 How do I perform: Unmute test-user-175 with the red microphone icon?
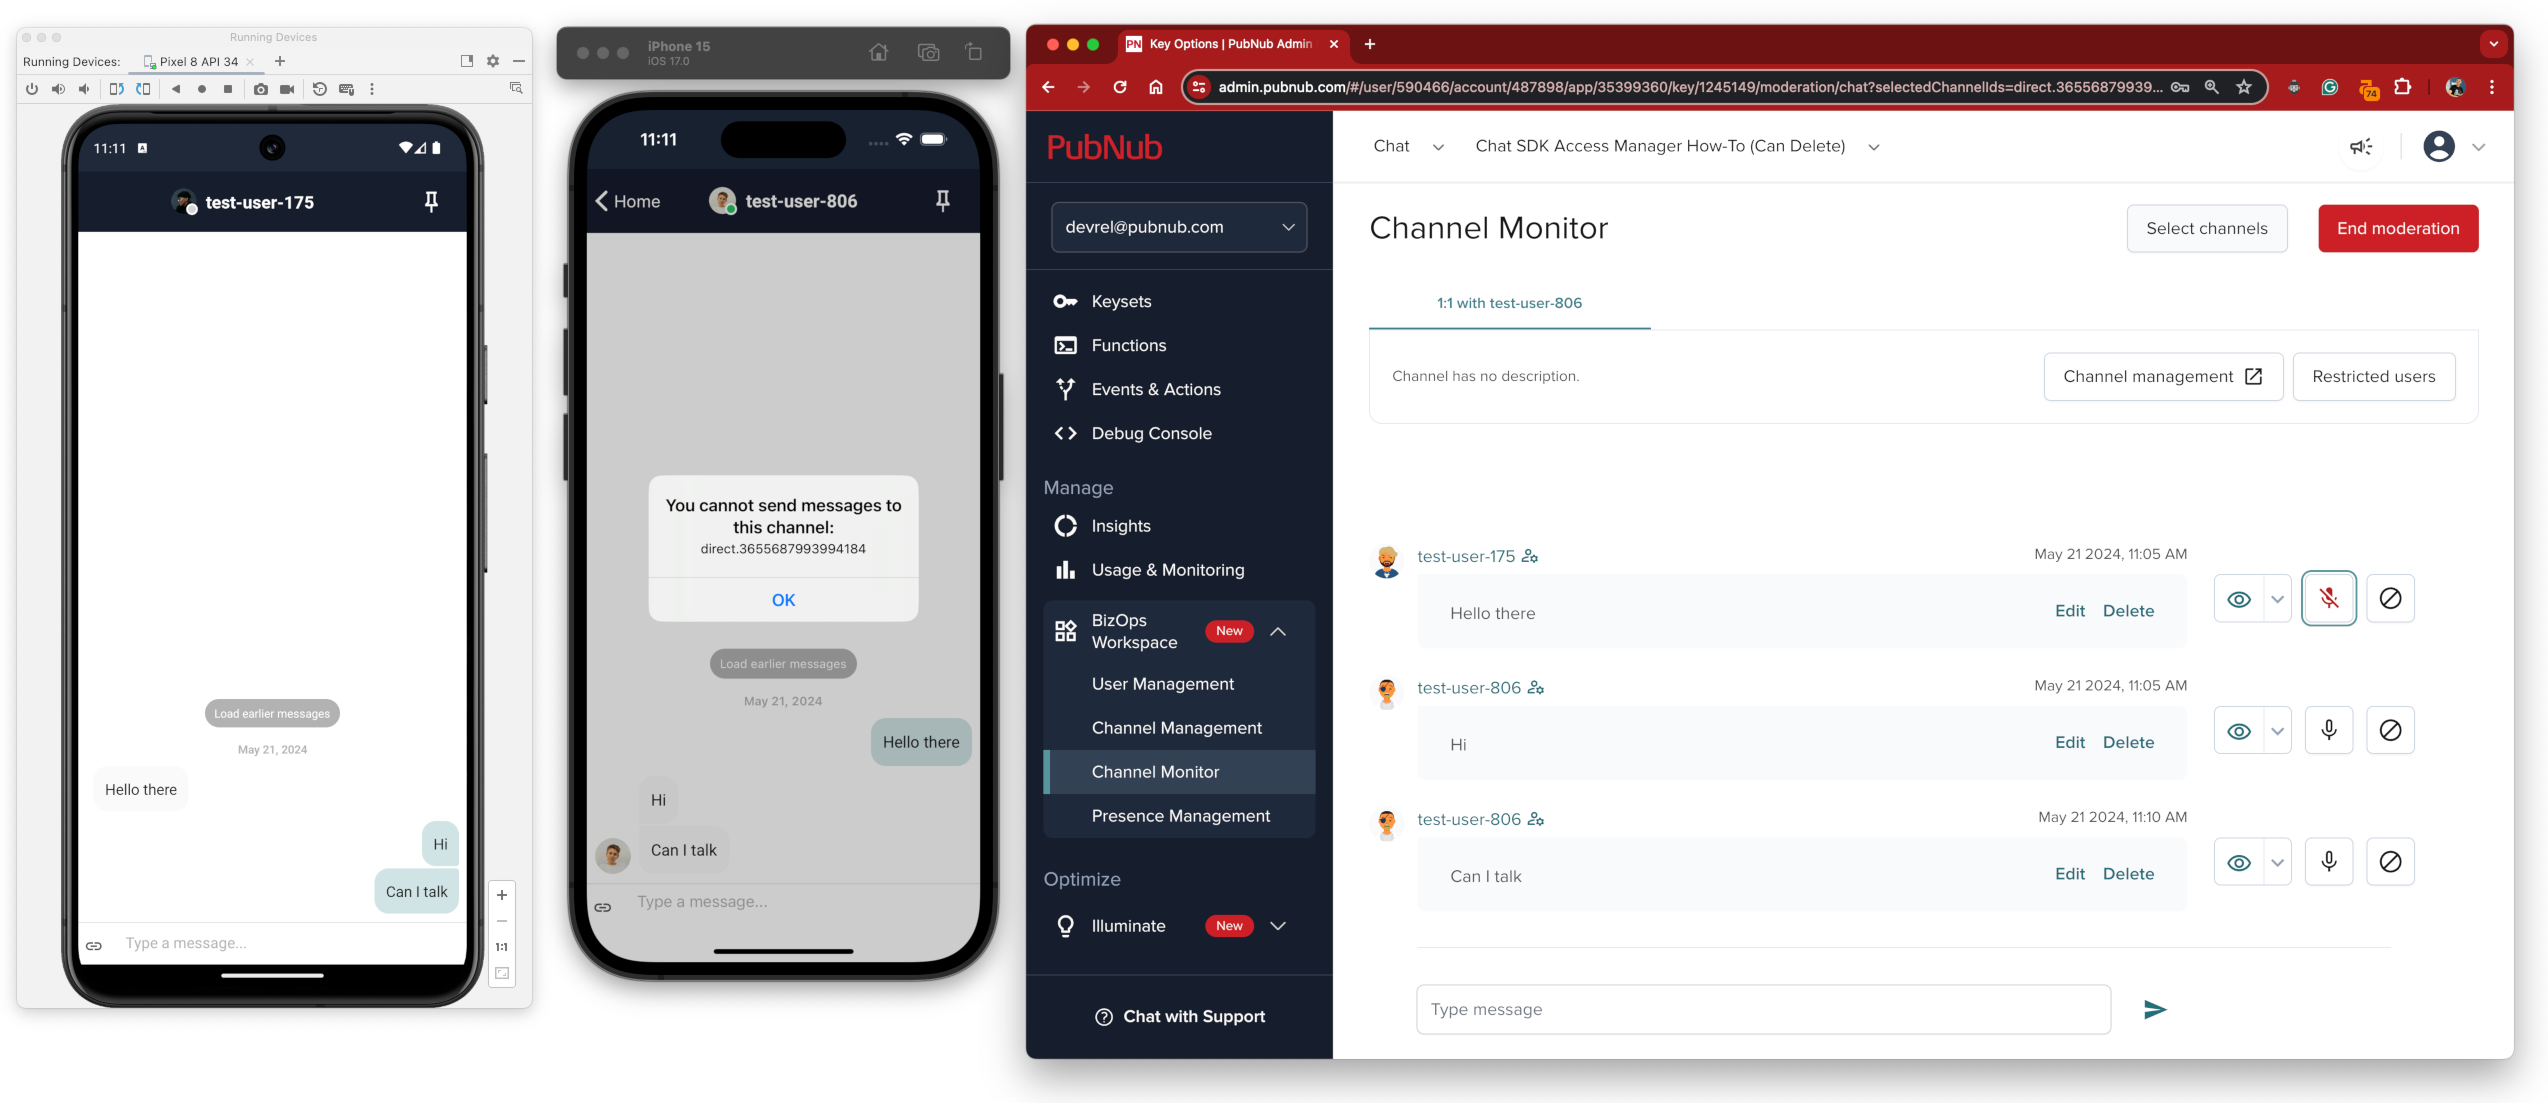[2328, 599]
